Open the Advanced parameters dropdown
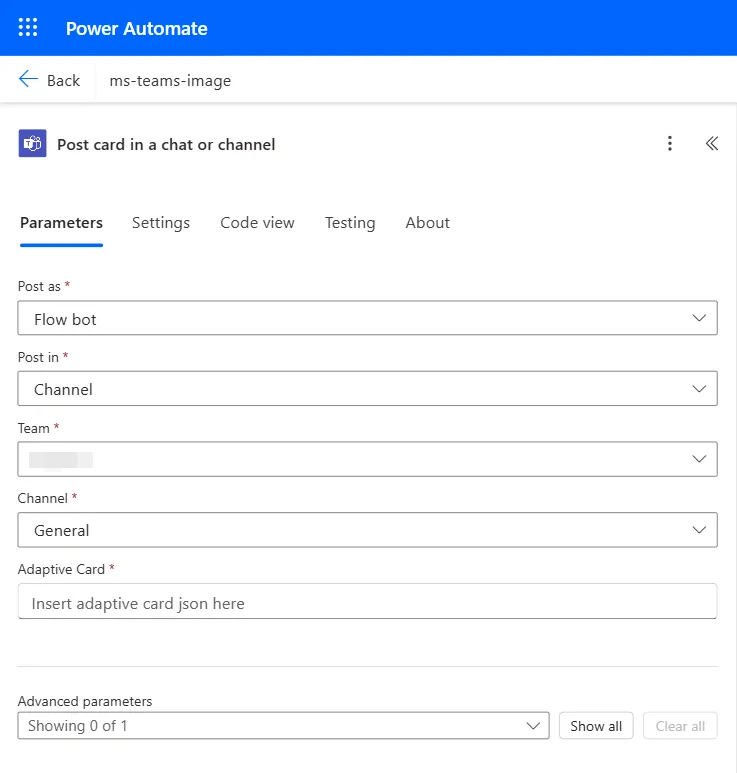 click(x=283, y=726)
